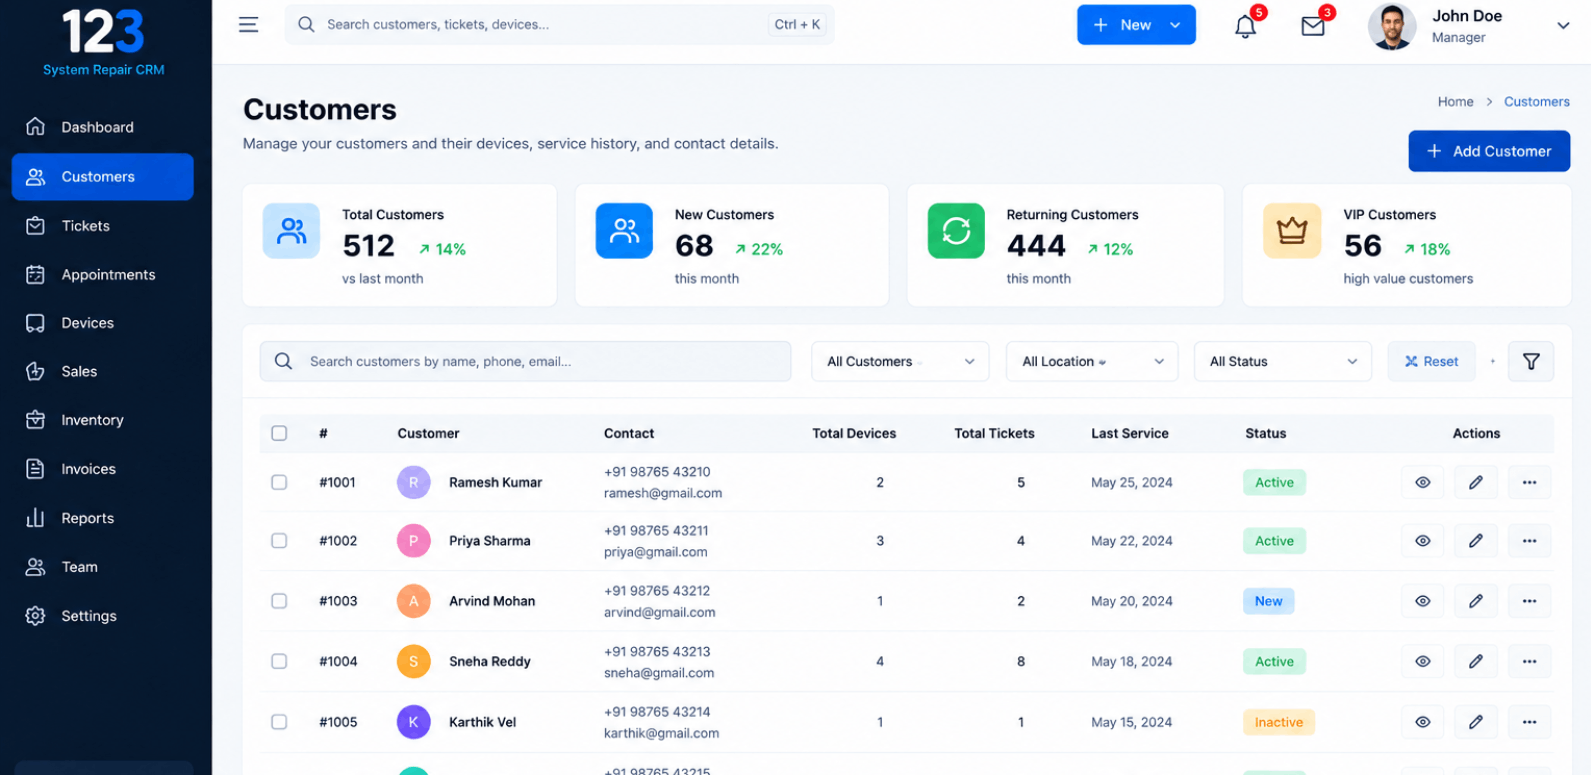Check the box for customer #1004
This screenshot has height=775, width=1591.
click(x=279, y=661)
